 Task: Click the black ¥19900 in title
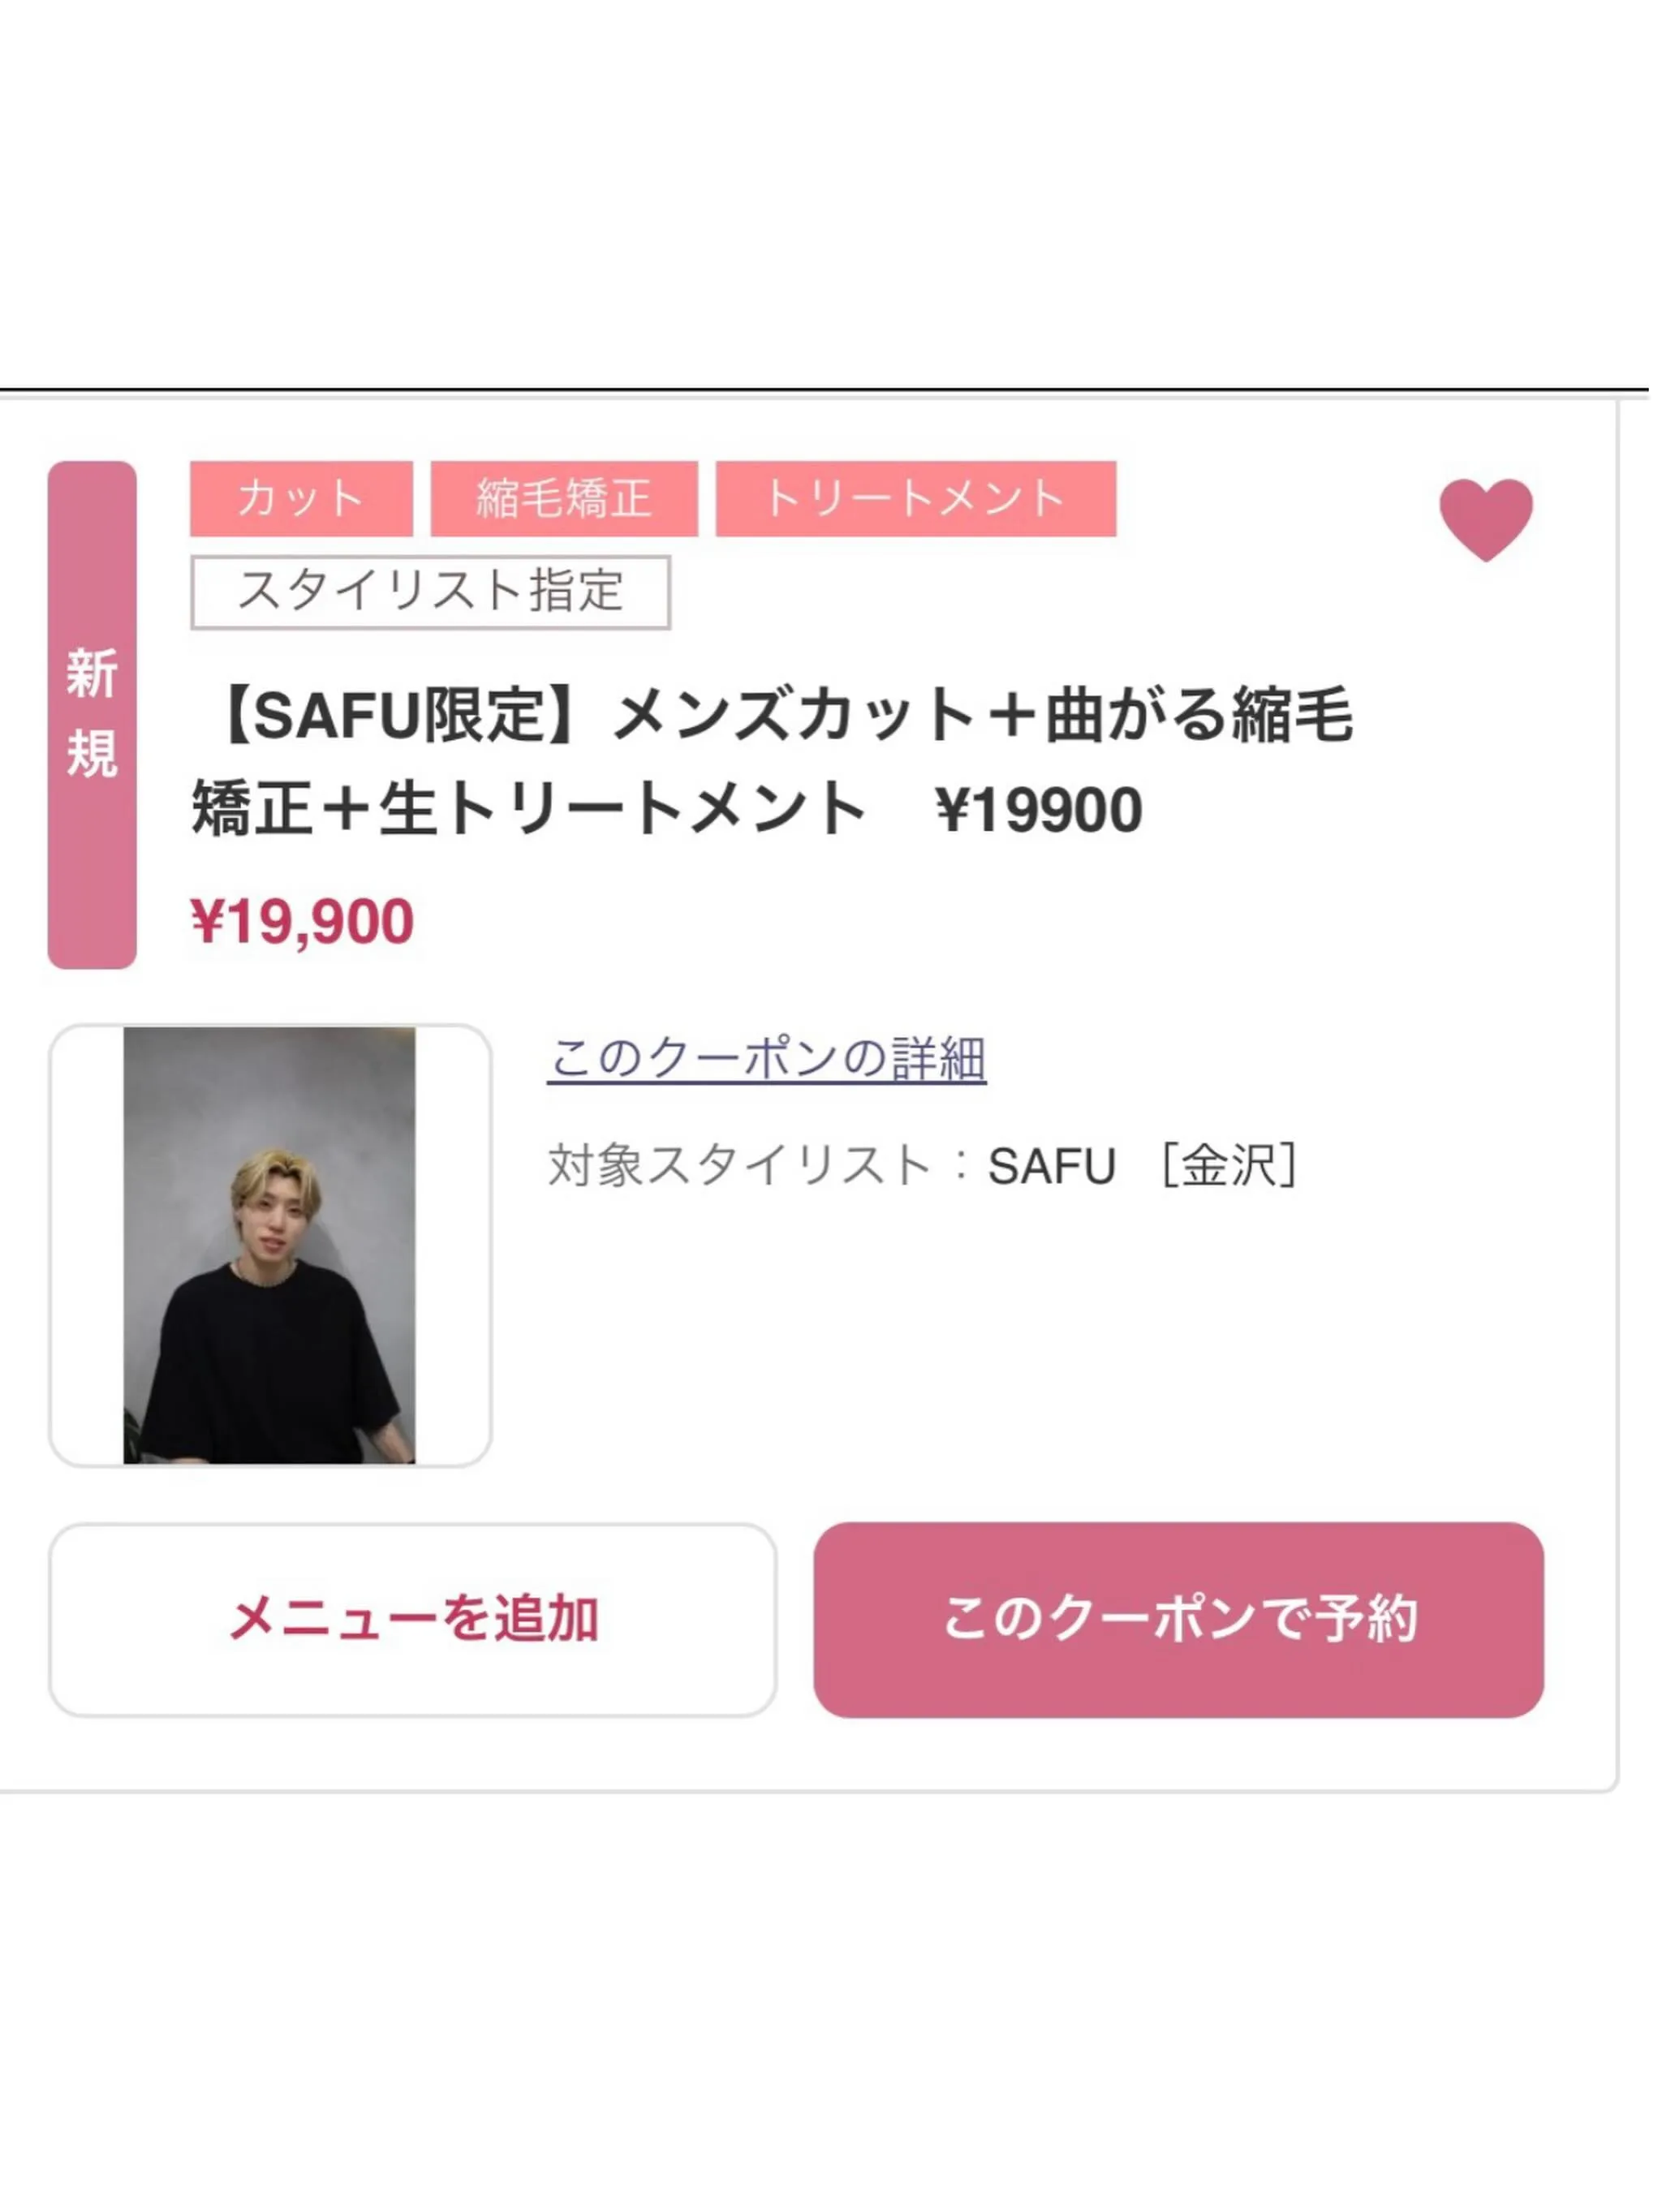click(x=1039, y=810)
